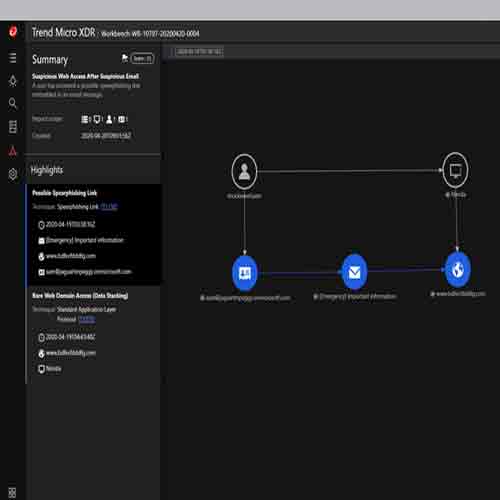Viewport: 500px width, 500px height.
Task: Click the email subject label under the envelope node
Action: [x=355, y=296]
